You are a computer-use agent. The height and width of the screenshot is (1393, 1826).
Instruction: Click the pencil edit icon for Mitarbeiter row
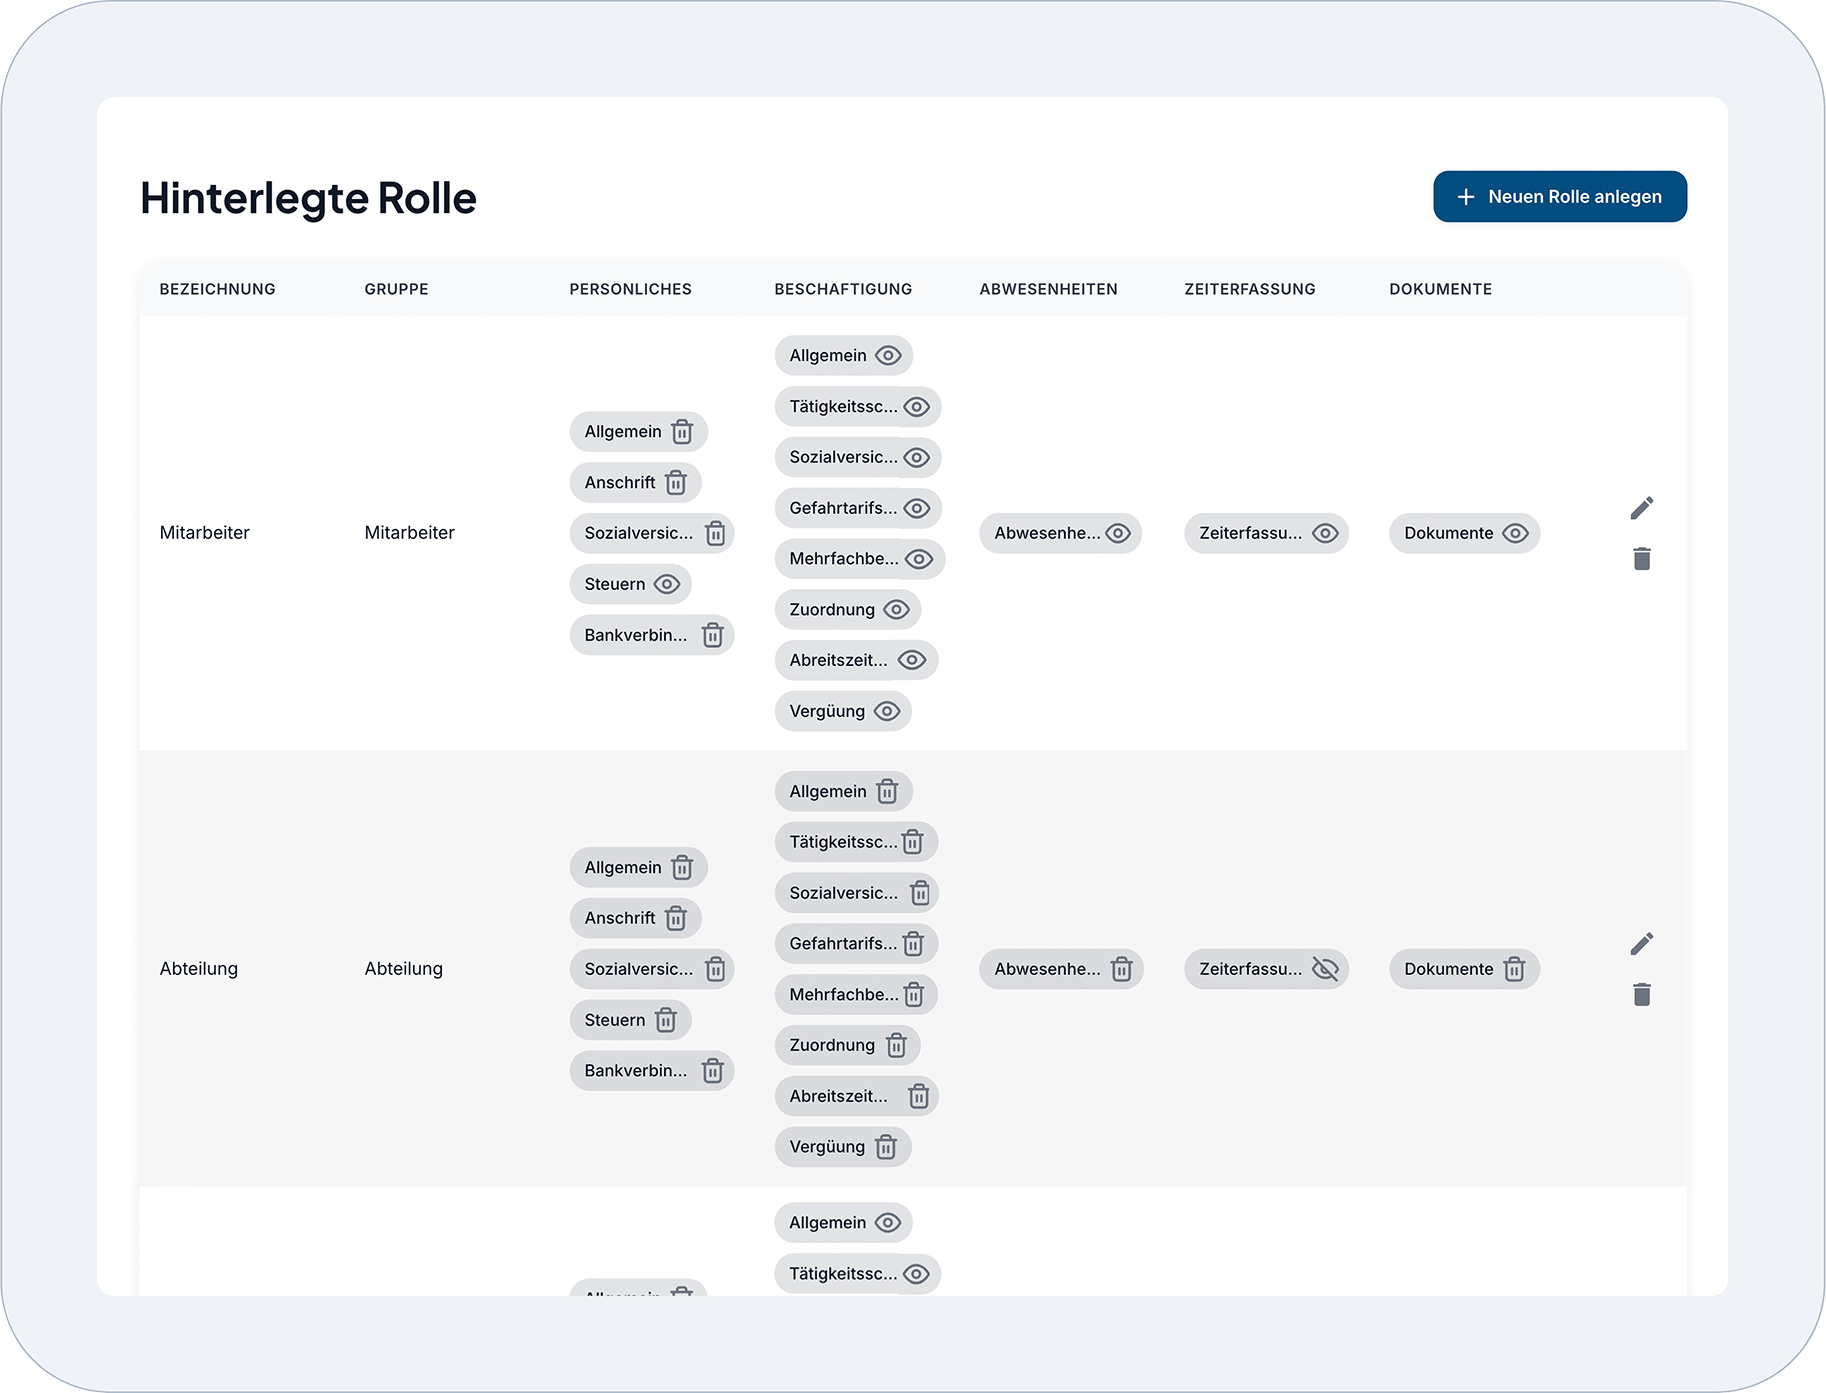coord(1641,508)
